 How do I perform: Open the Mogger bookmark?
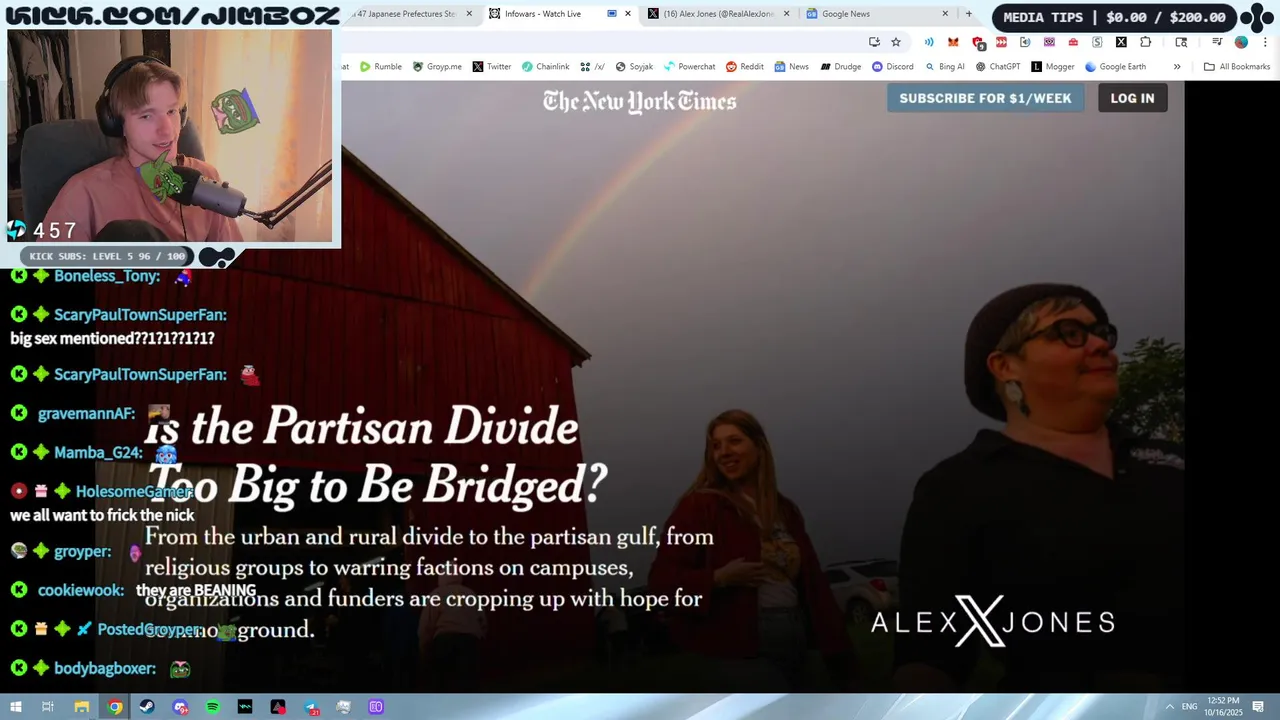tap(1053, 67)
